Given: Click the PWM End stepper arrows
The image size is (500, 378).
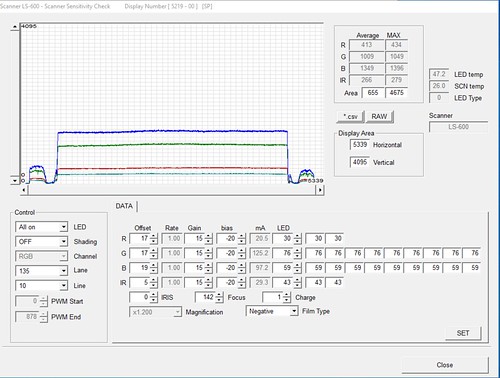Looking at the screenshot, I should point(44,317).
